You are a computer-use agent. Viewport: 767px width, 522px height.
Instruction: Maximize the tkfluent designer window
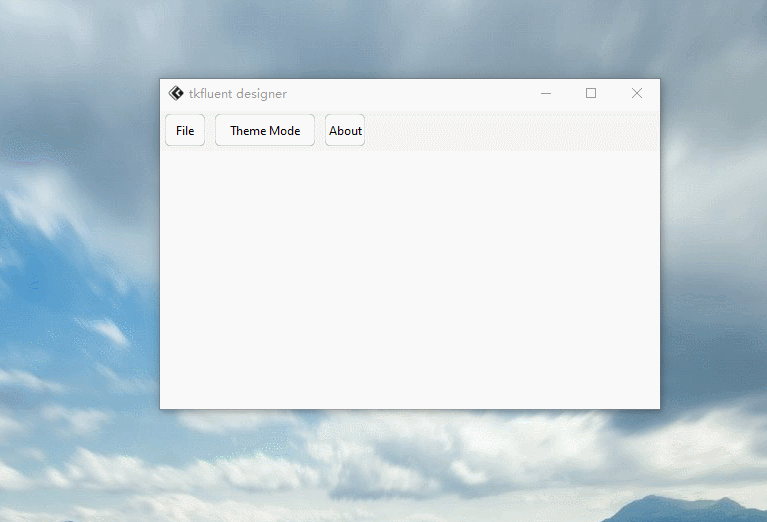(591, 93)
